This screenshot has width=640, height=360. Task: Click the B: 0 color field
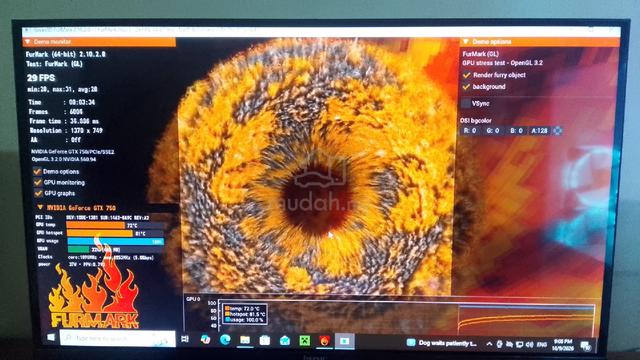[x=517, y=131]
